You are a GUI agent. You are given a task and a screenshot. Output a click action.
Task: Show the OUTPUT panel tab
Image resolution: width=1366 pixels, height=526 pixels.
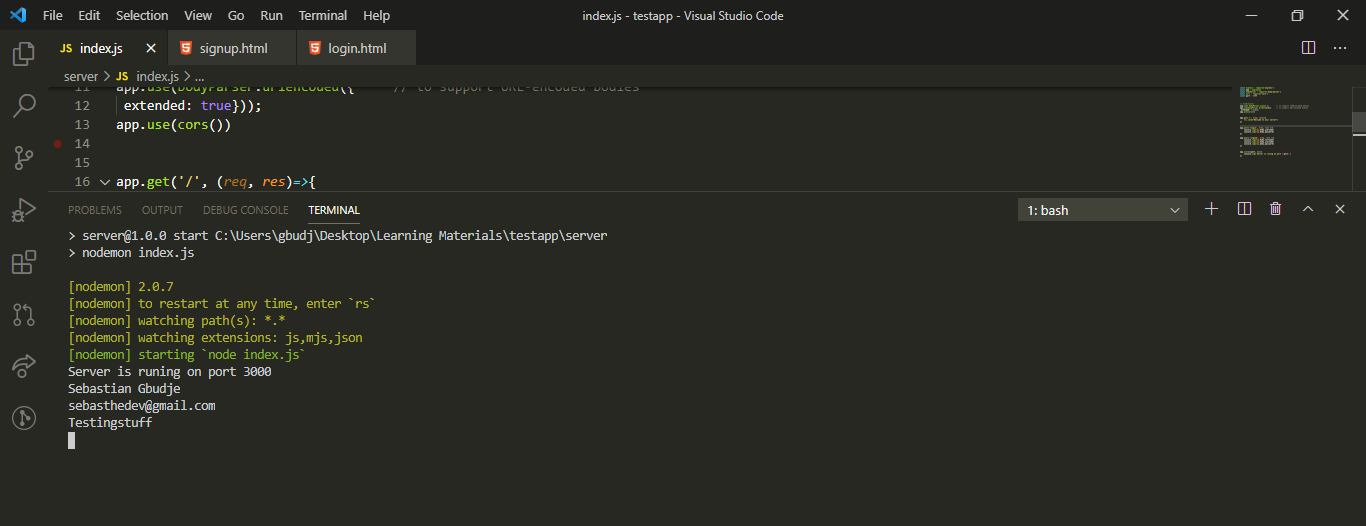(x=162, y=210)
